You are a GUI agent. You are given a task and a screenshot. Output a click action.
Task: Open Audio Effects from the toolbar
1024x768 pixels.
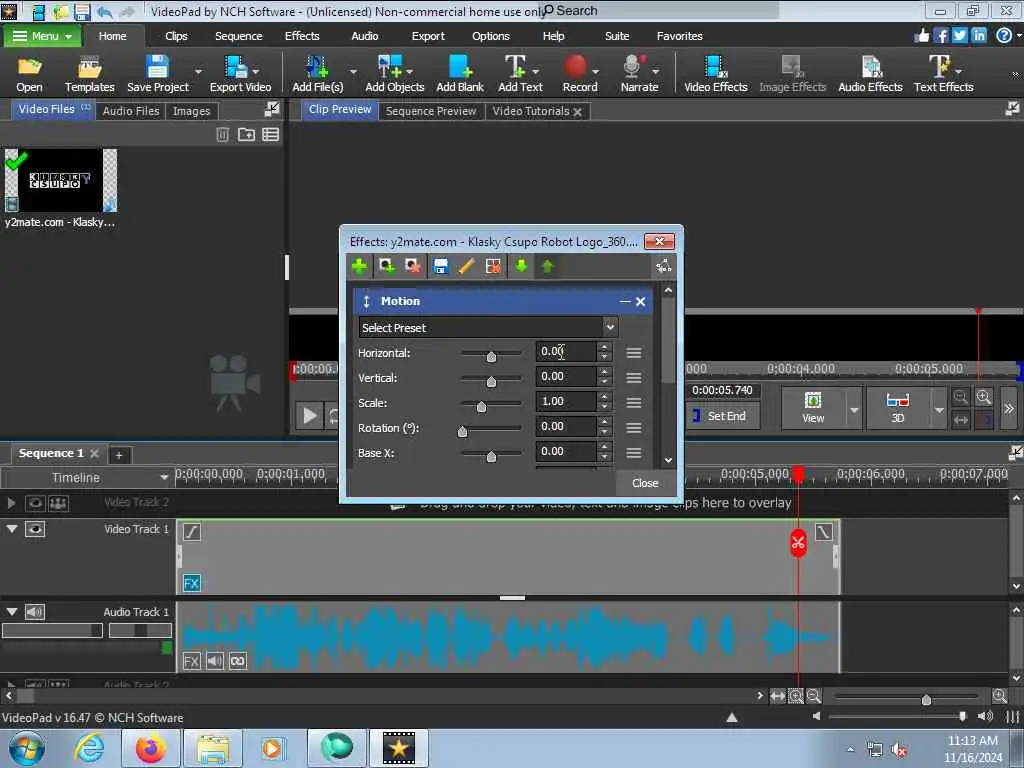[870, 74]
